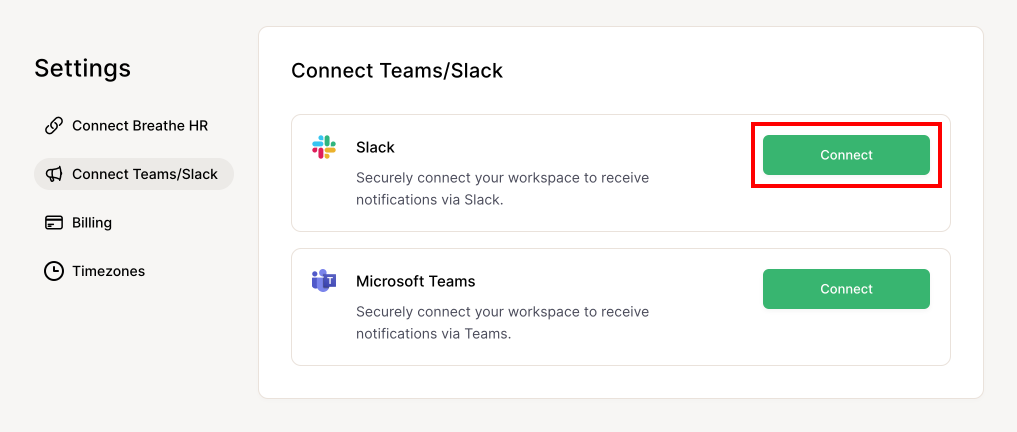Viewport: 1017px width, 432px height.
Task: Open the Timezones settings section
Action: pyautogui.click(x=108, y=271)
